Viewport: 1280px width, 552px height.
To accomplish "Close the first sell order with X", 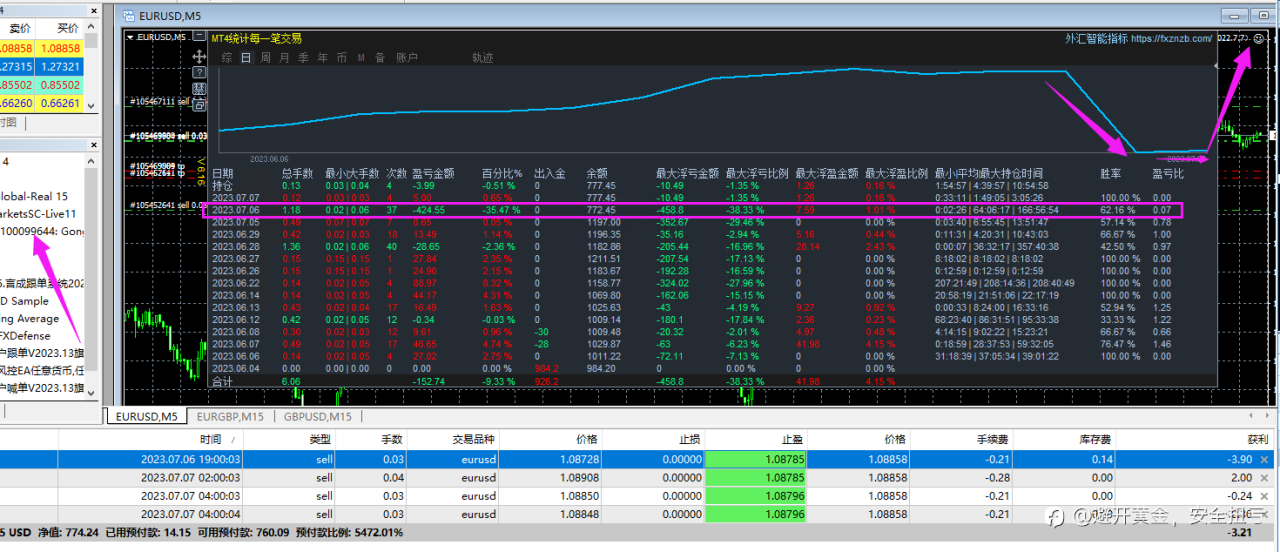I will 1264,460.
